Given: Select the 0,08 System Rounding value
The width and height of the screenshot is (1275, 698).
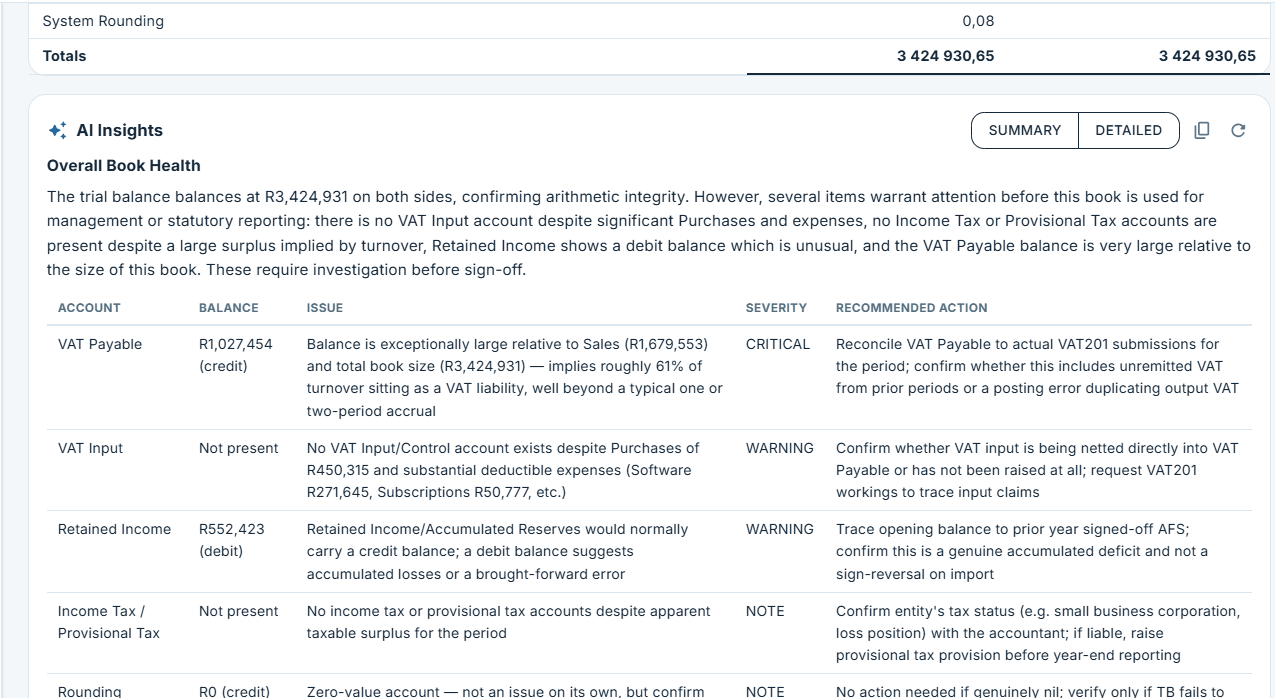Looking at the screenshot, I should 978,21.
